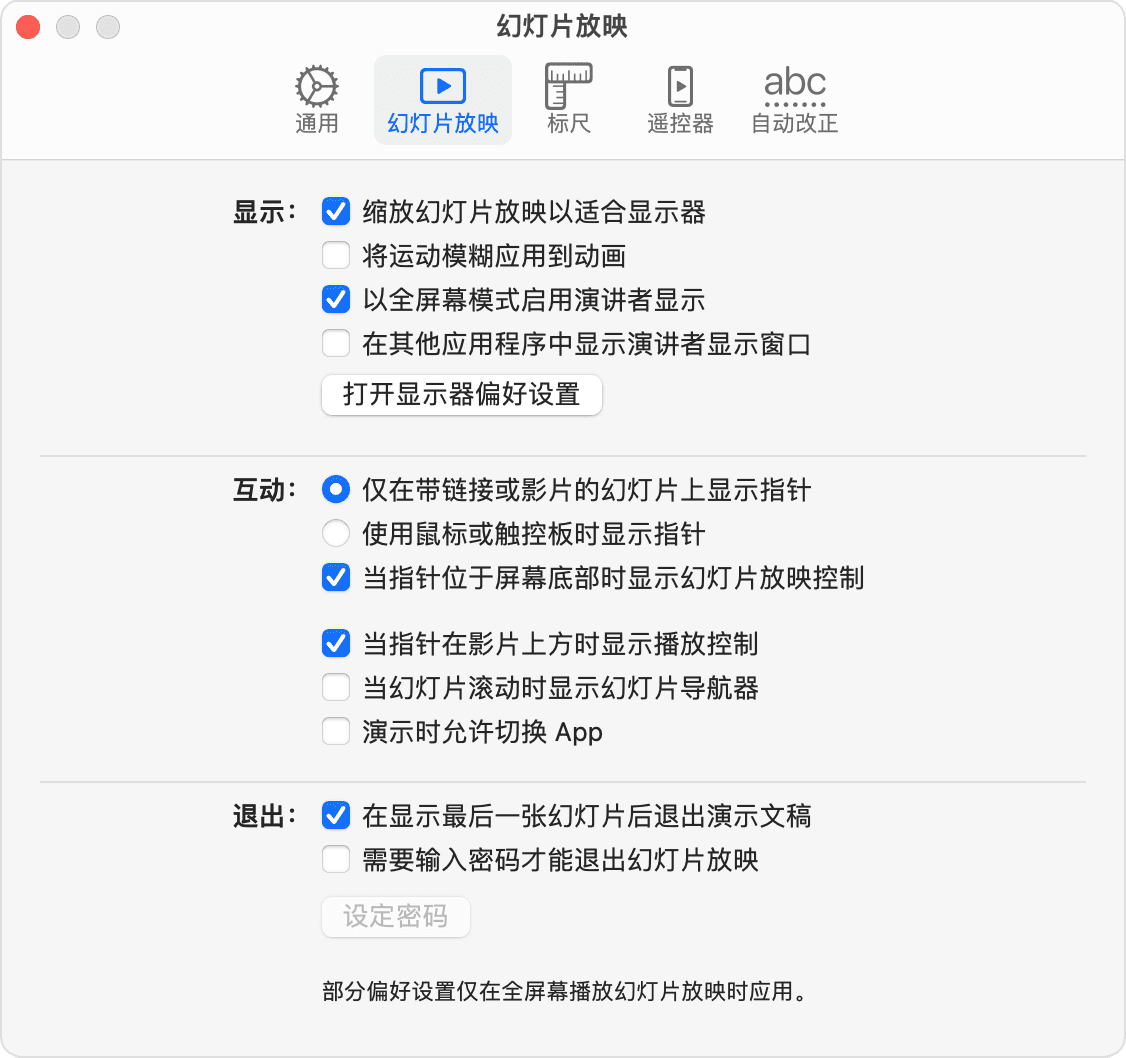Close the 幻灯片放映 preferences window

[x=28, y=27]
